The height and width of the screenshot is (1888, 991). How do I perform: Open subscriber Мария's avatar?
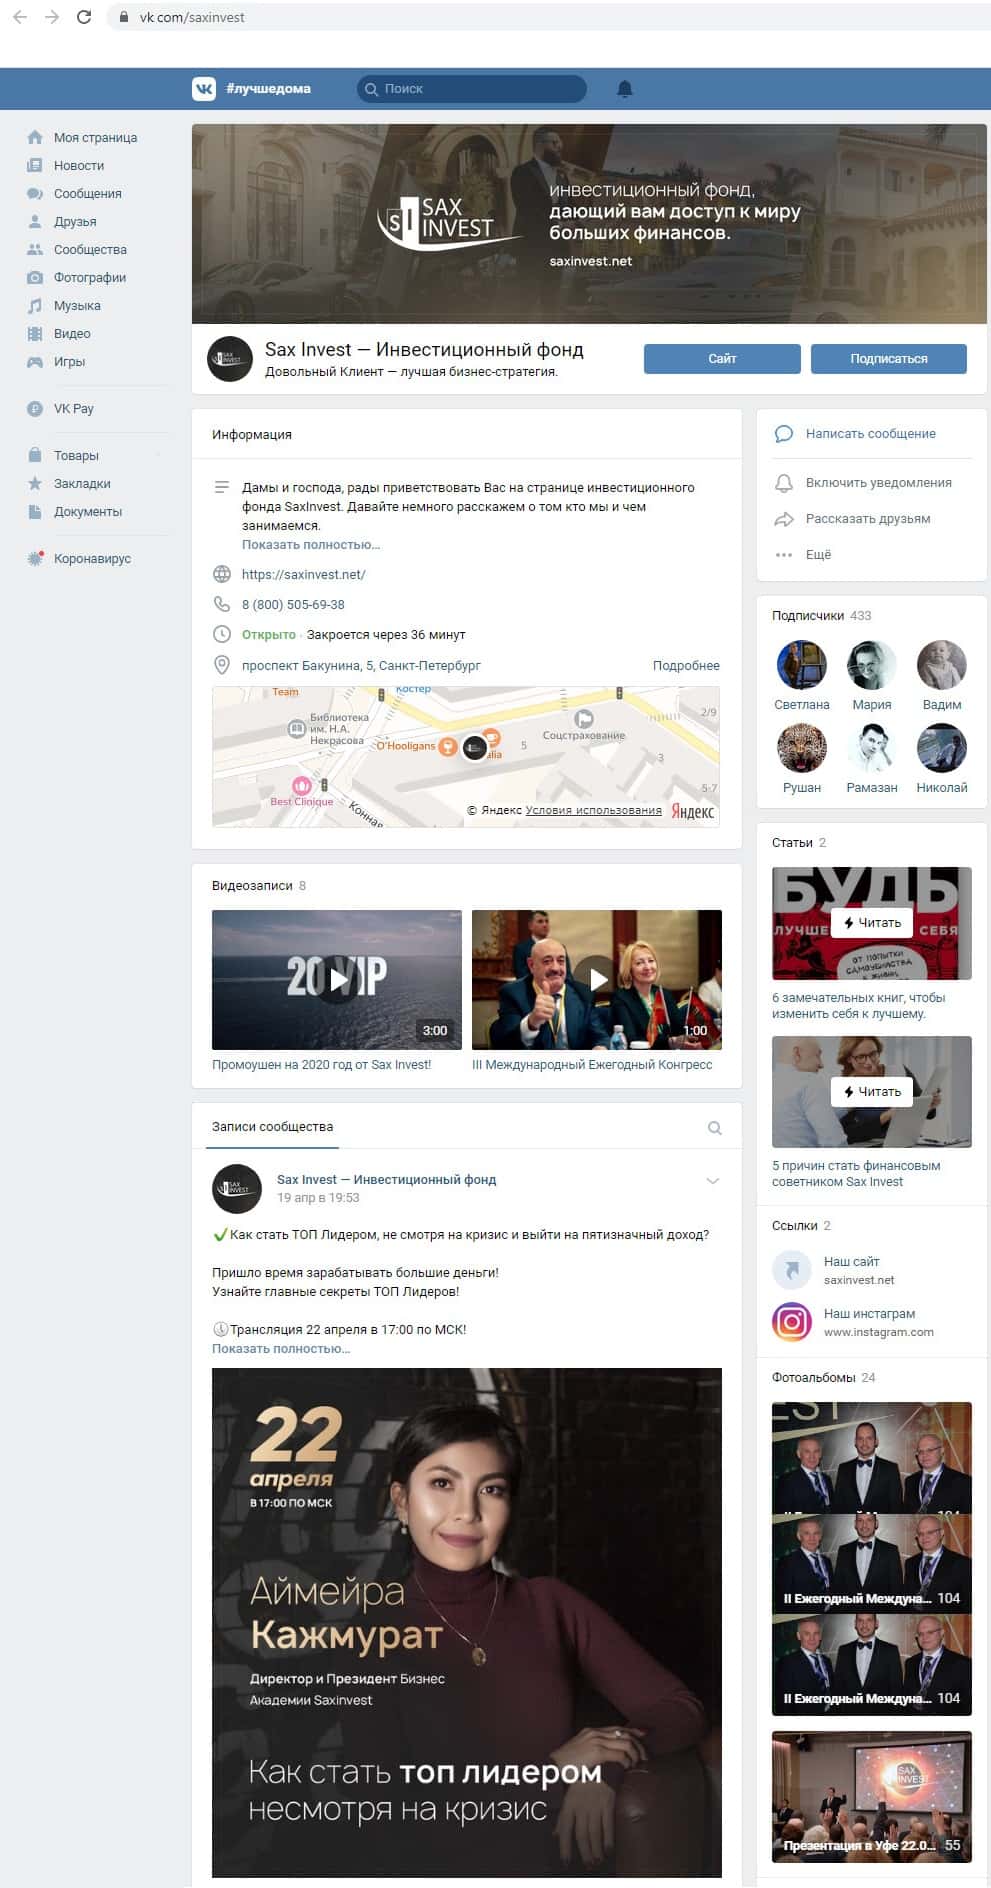point(872,665)
